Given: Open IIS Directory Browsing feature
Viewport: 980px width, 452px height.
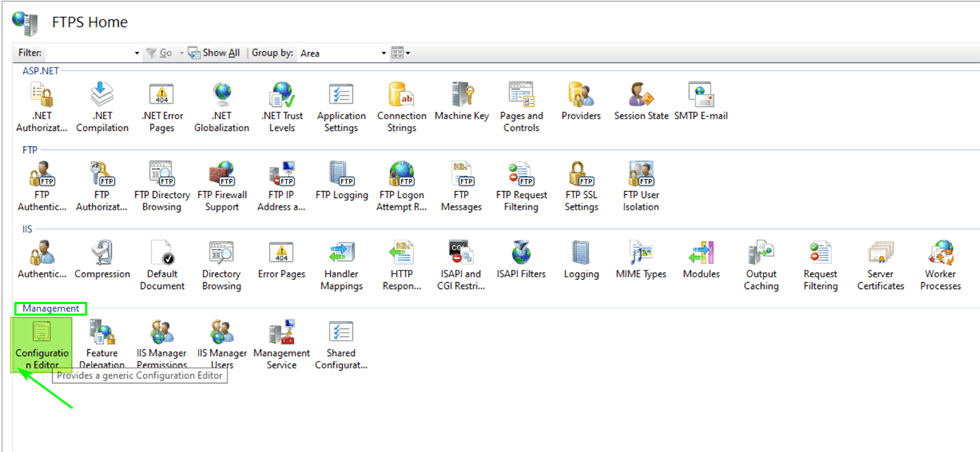Looking at the screenshot, I should point(221,266).
